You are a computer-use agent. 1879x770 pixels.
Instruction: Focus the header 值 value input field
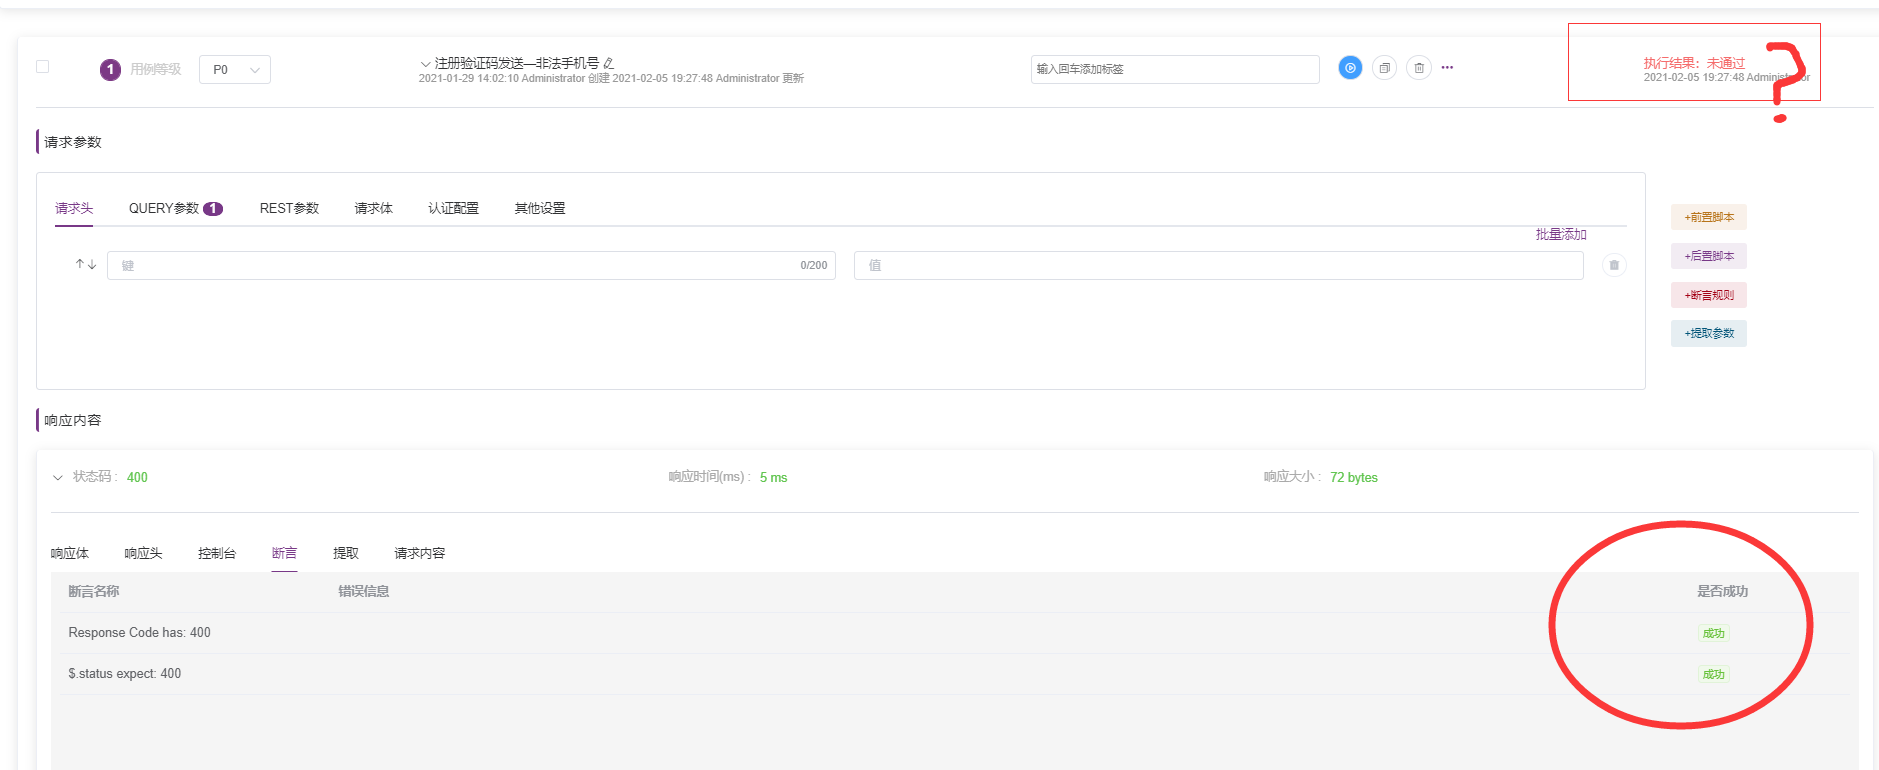1218,265
